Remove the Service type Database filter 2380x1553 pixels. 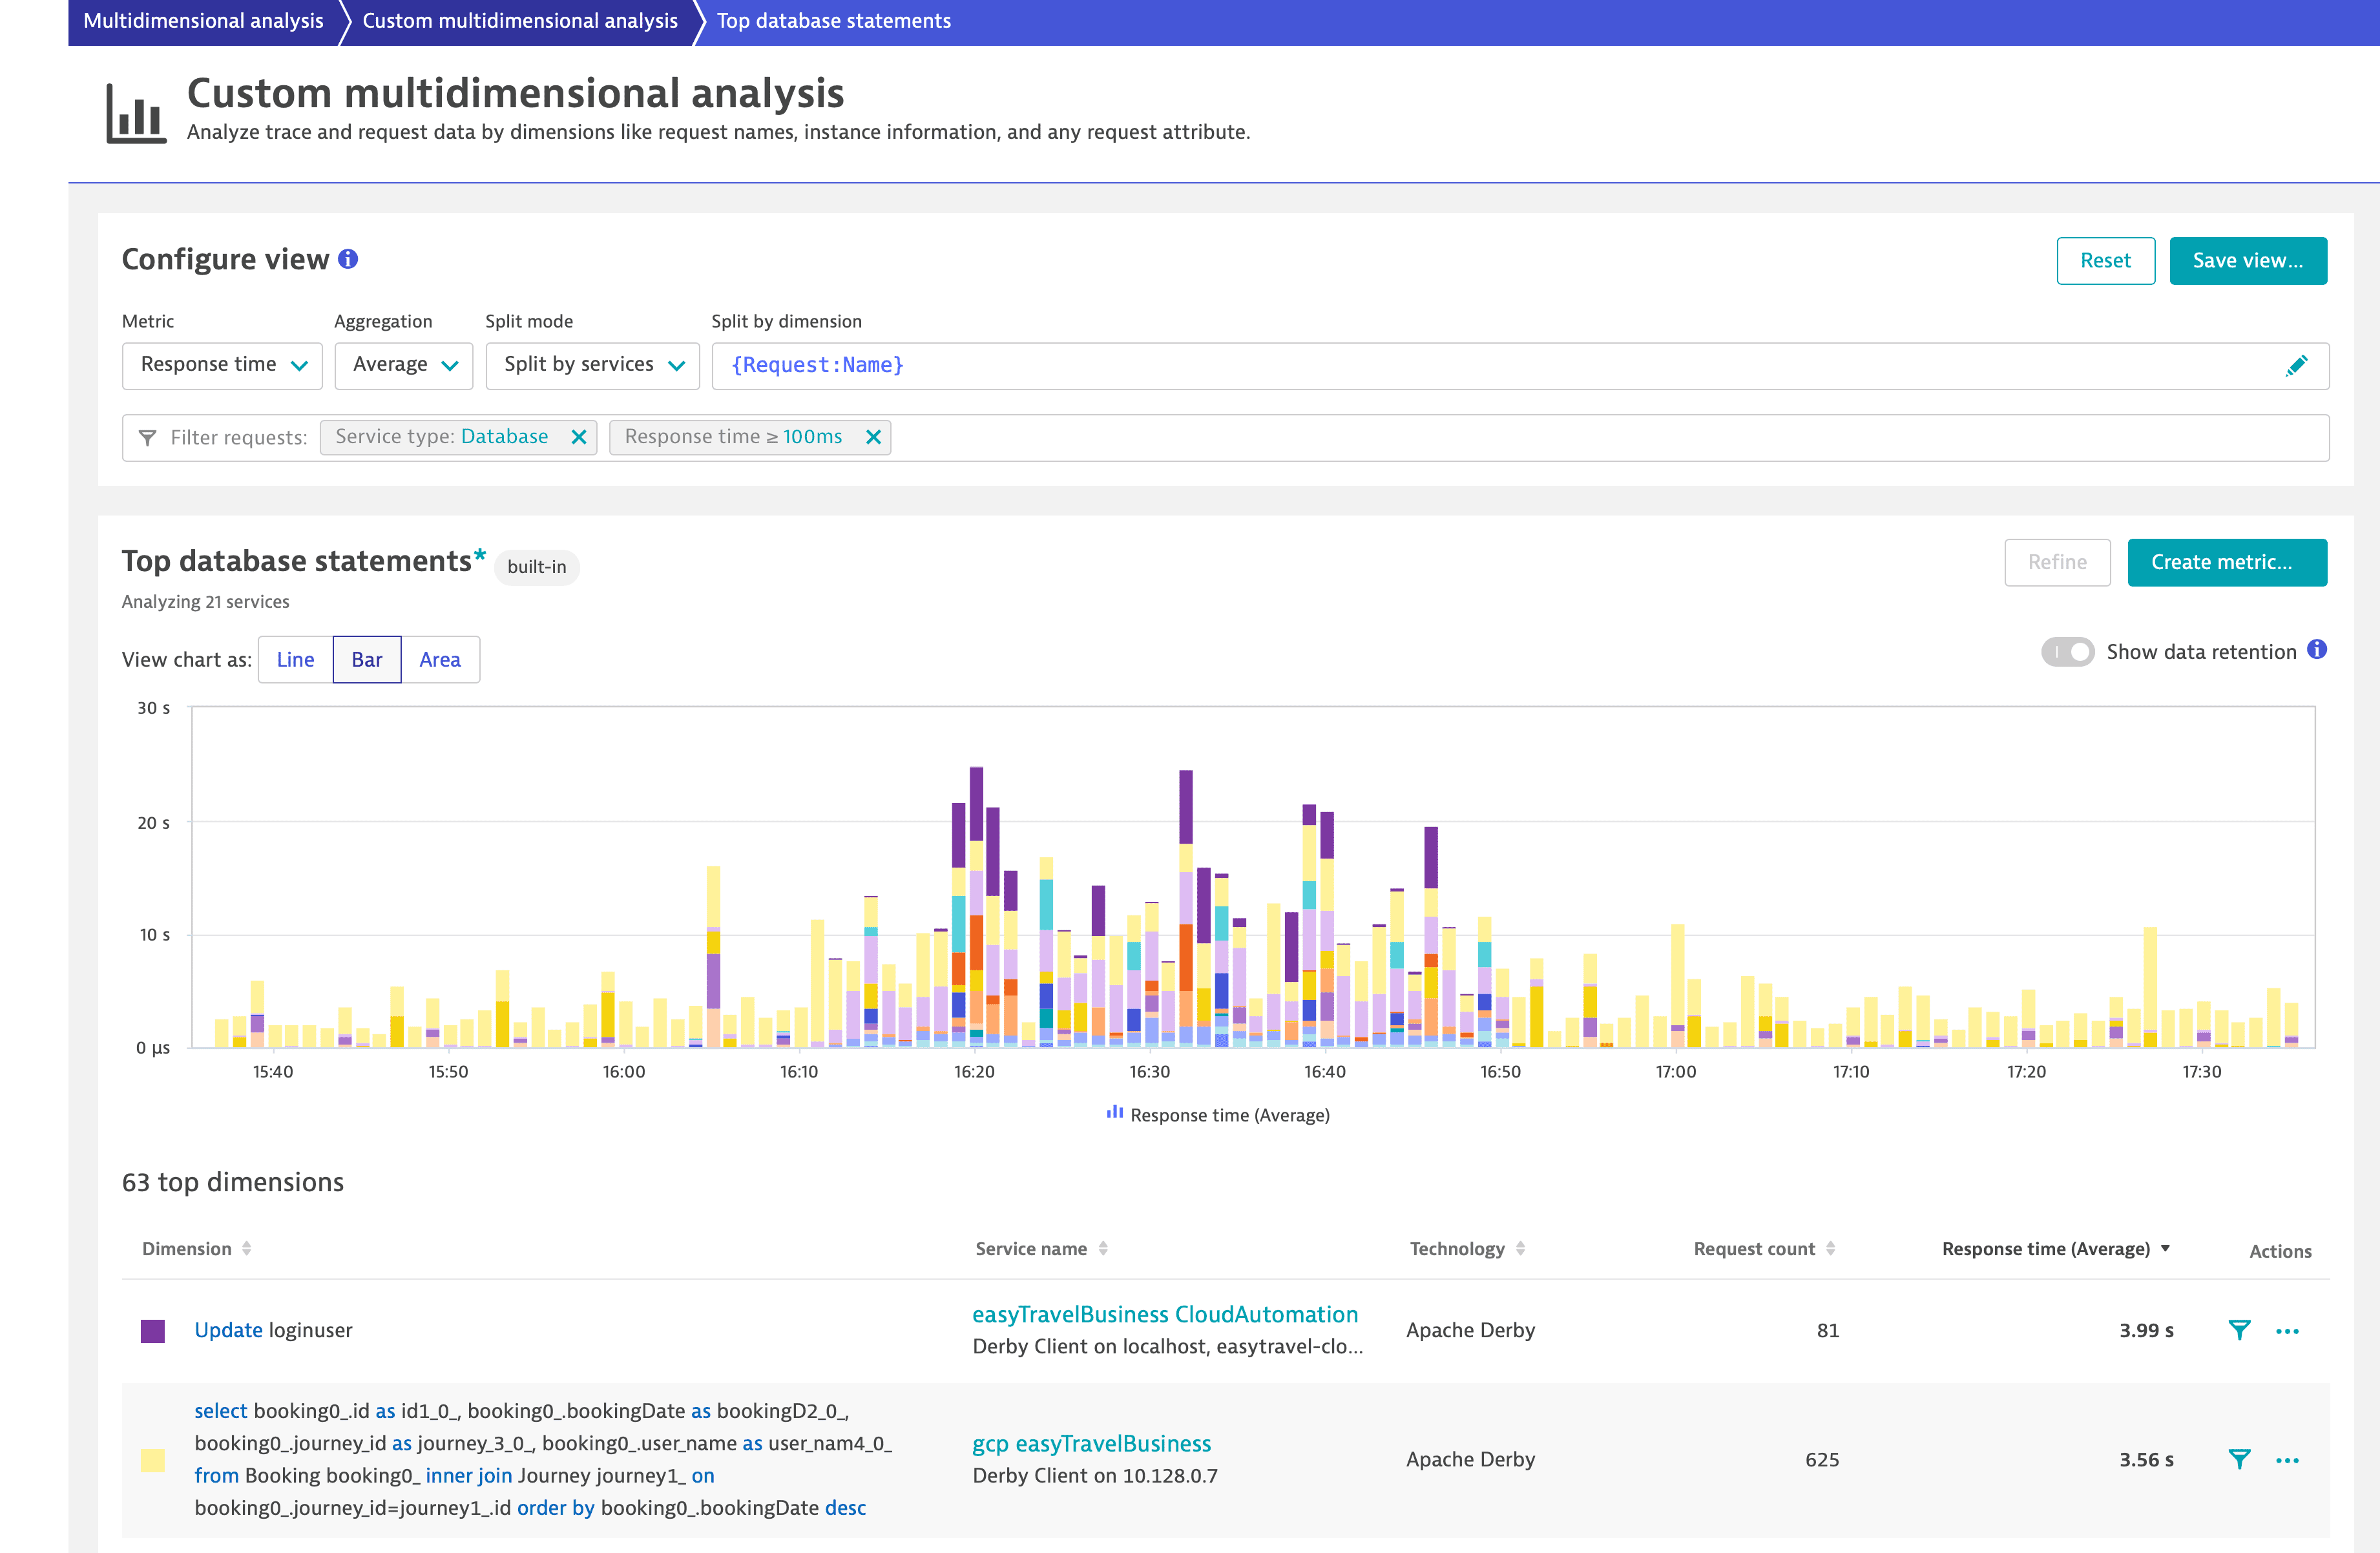coord(578,437)
